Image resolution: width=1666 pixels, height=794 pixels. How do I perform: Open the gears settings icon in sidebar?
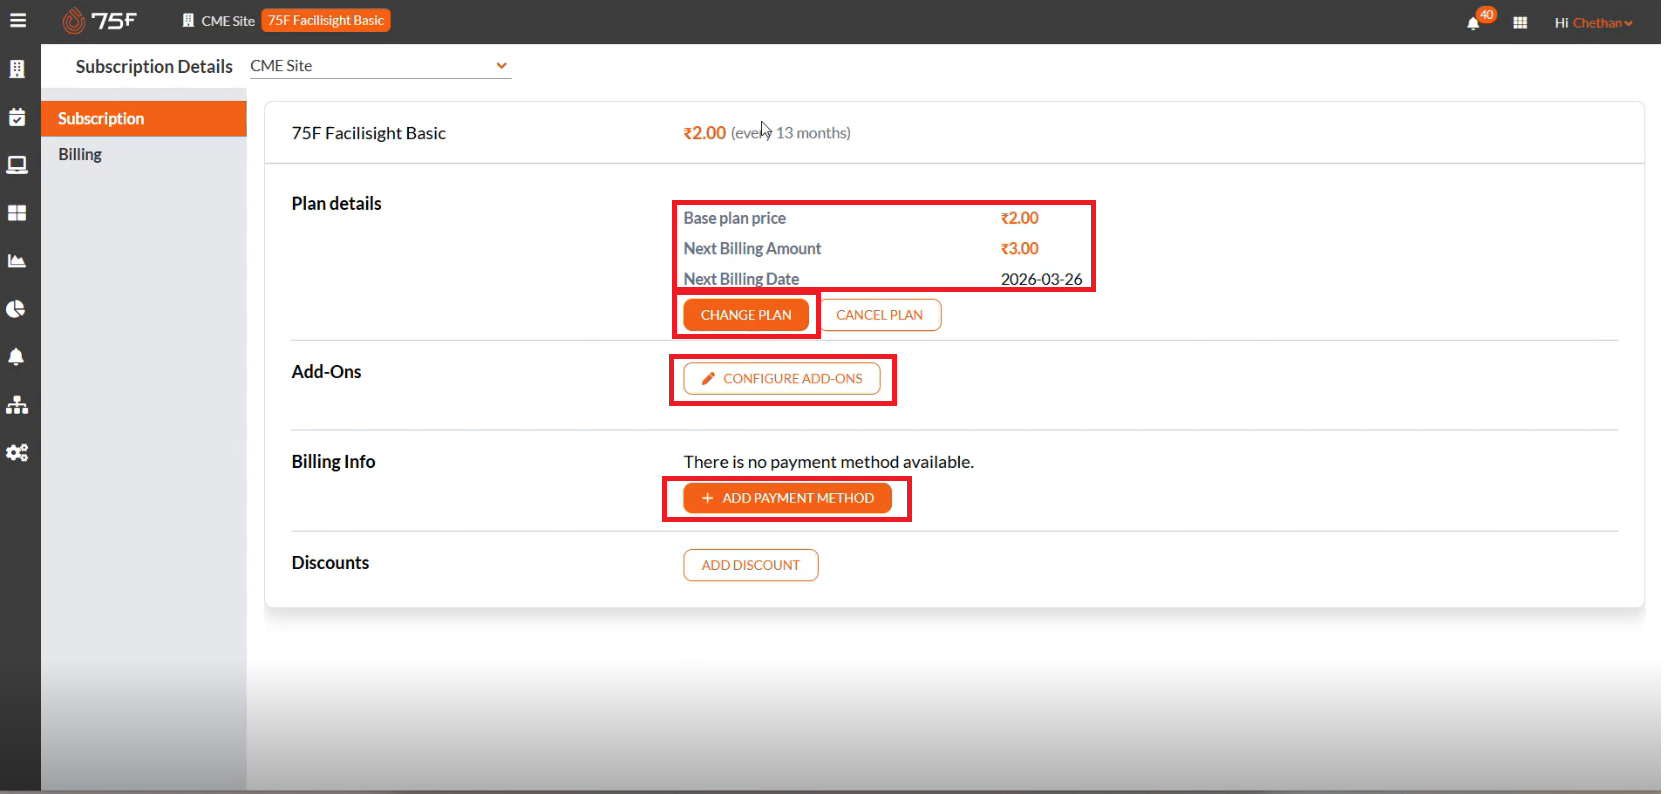point(17,453)
